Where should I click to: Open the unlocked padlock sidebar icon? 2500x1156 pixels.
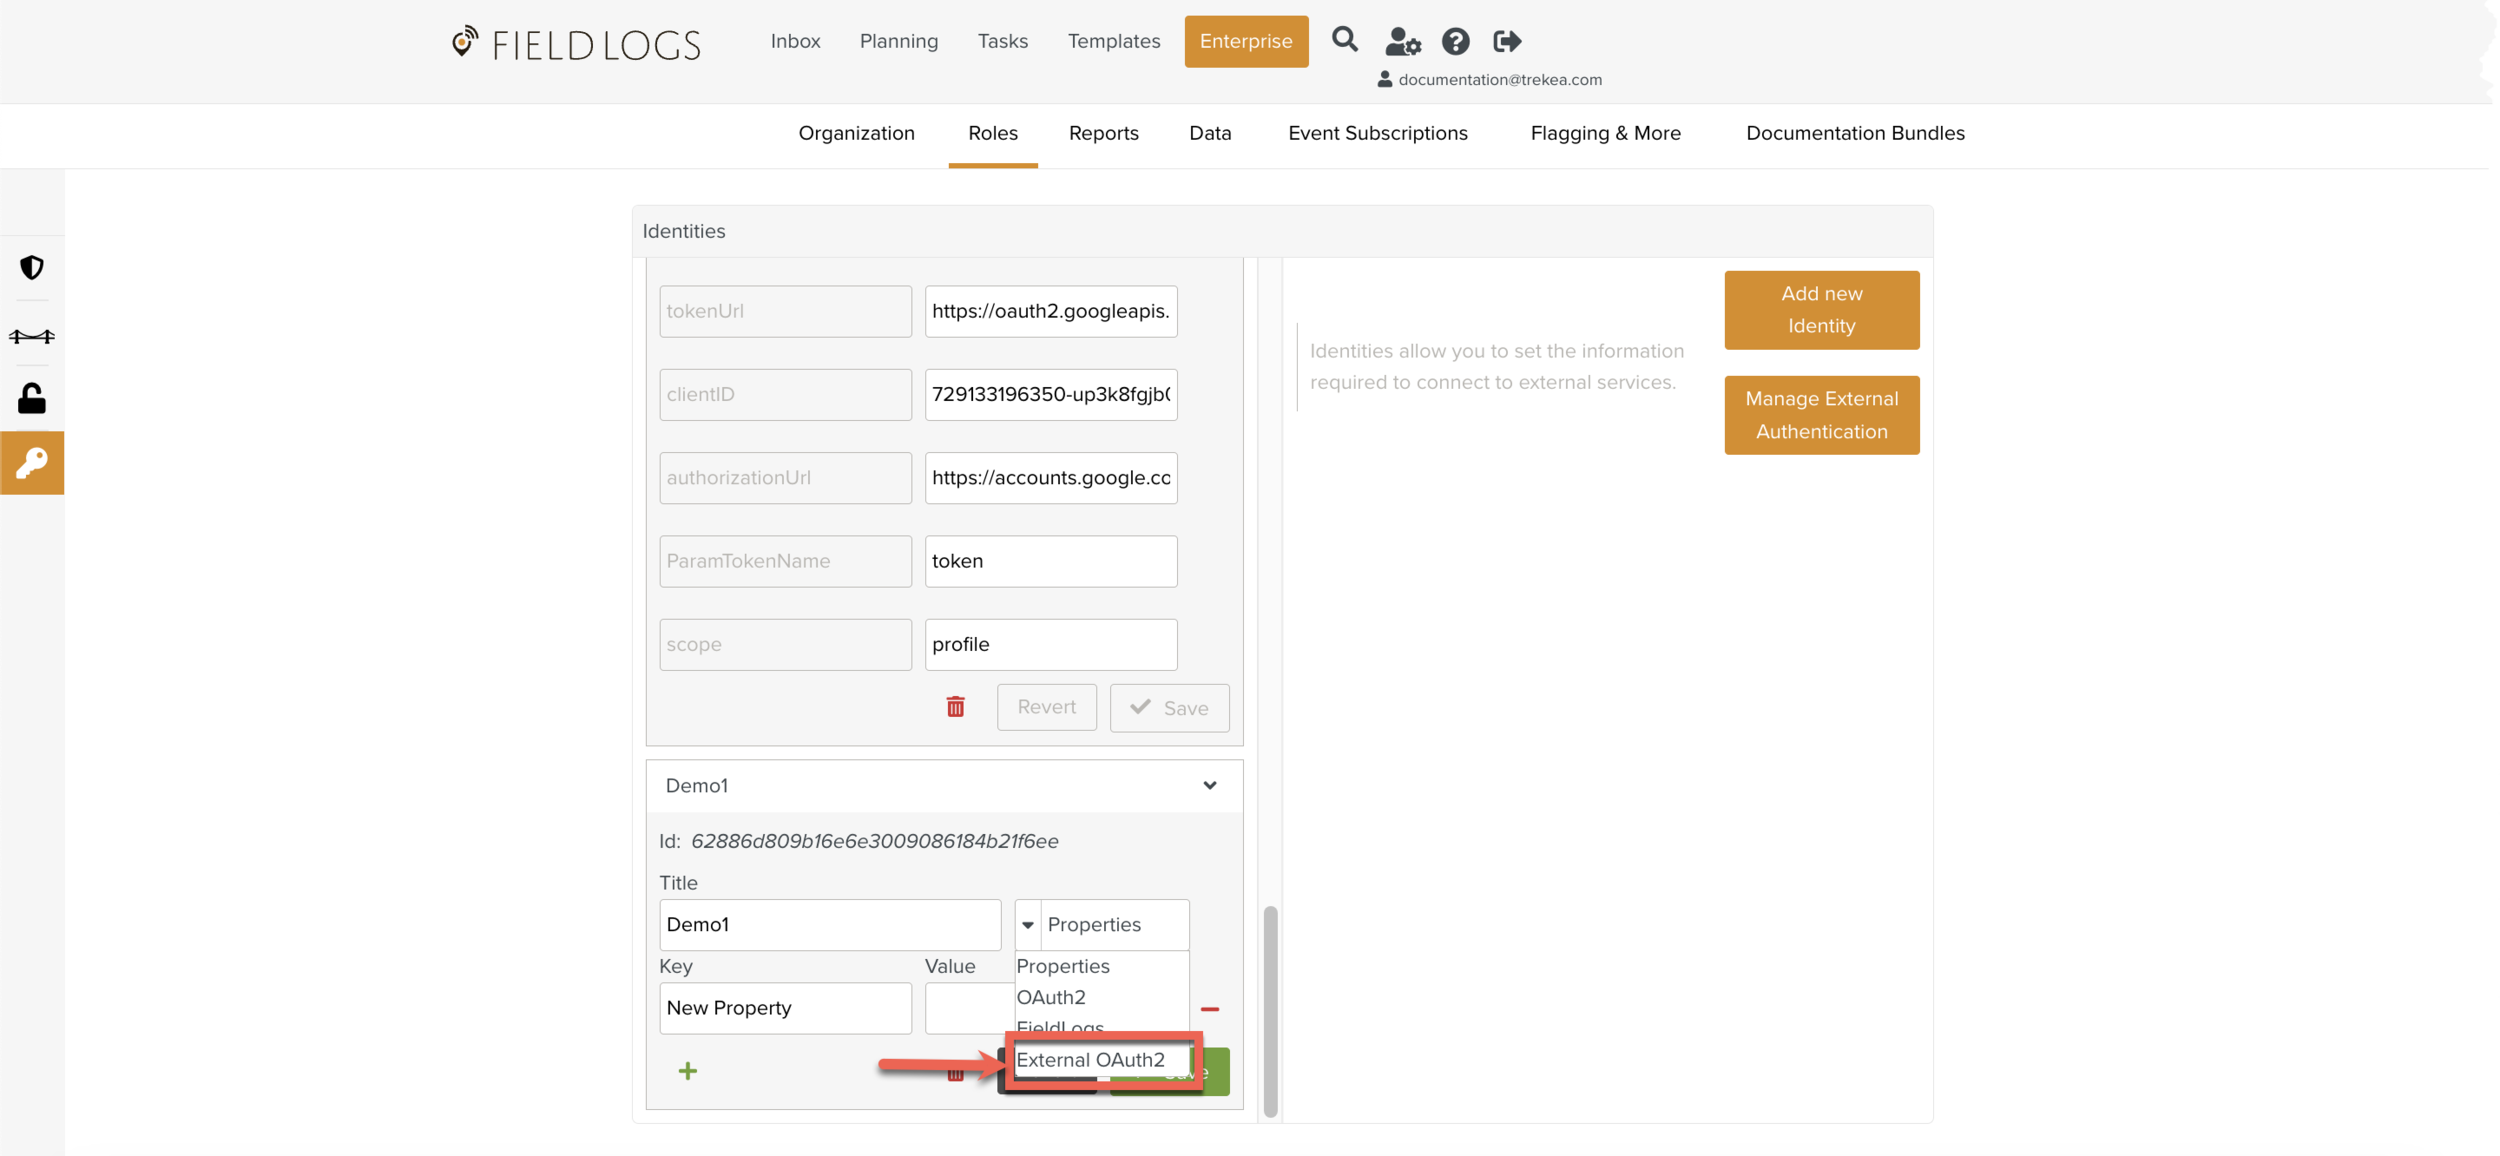coord(32,399)
